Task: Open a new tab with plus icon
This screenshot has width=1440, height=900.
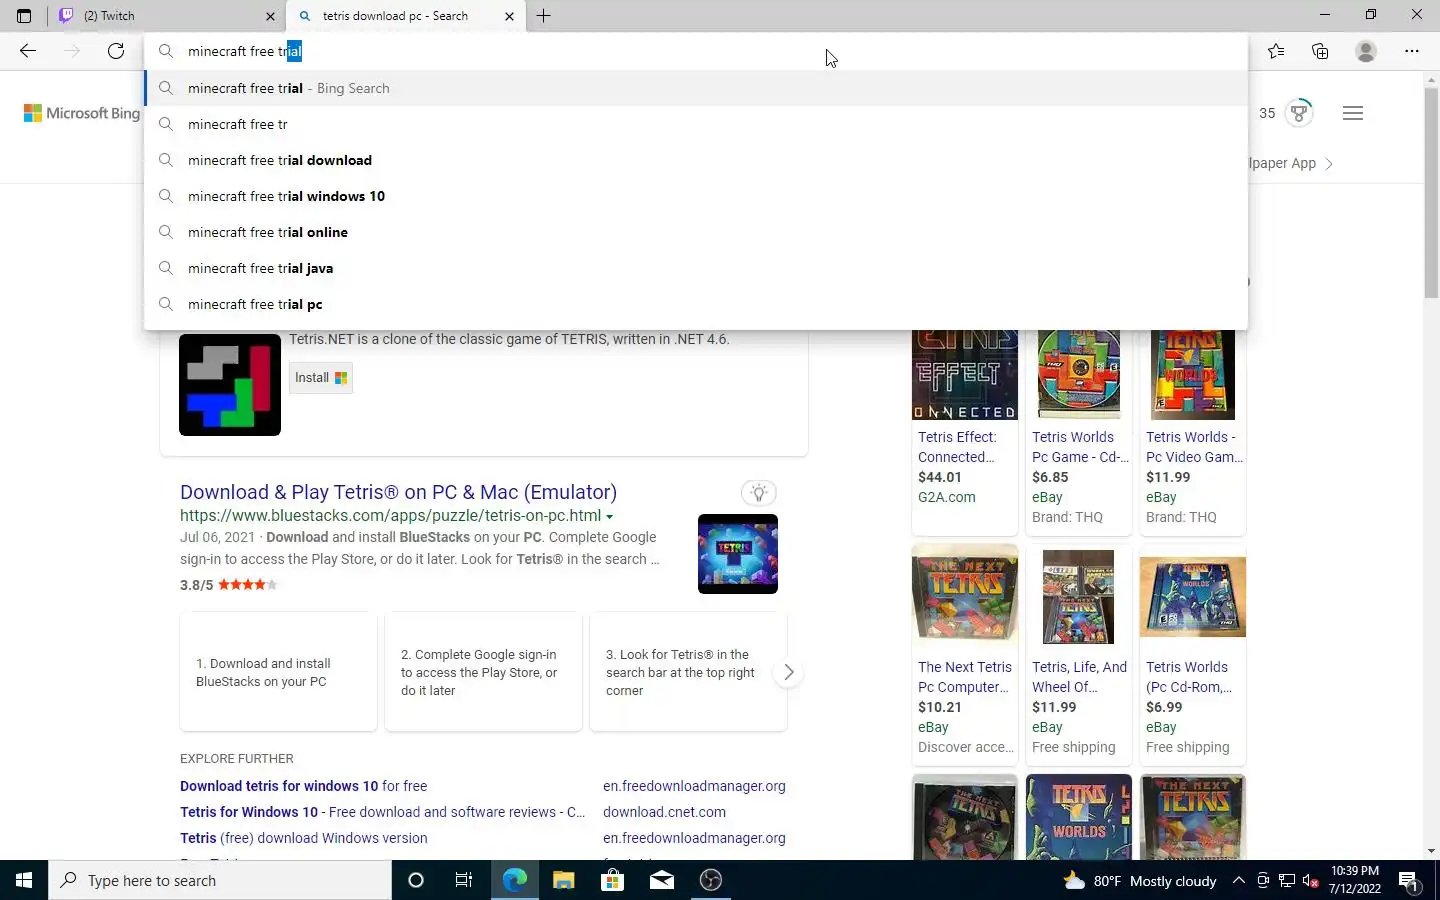Action: click(543, 15)
